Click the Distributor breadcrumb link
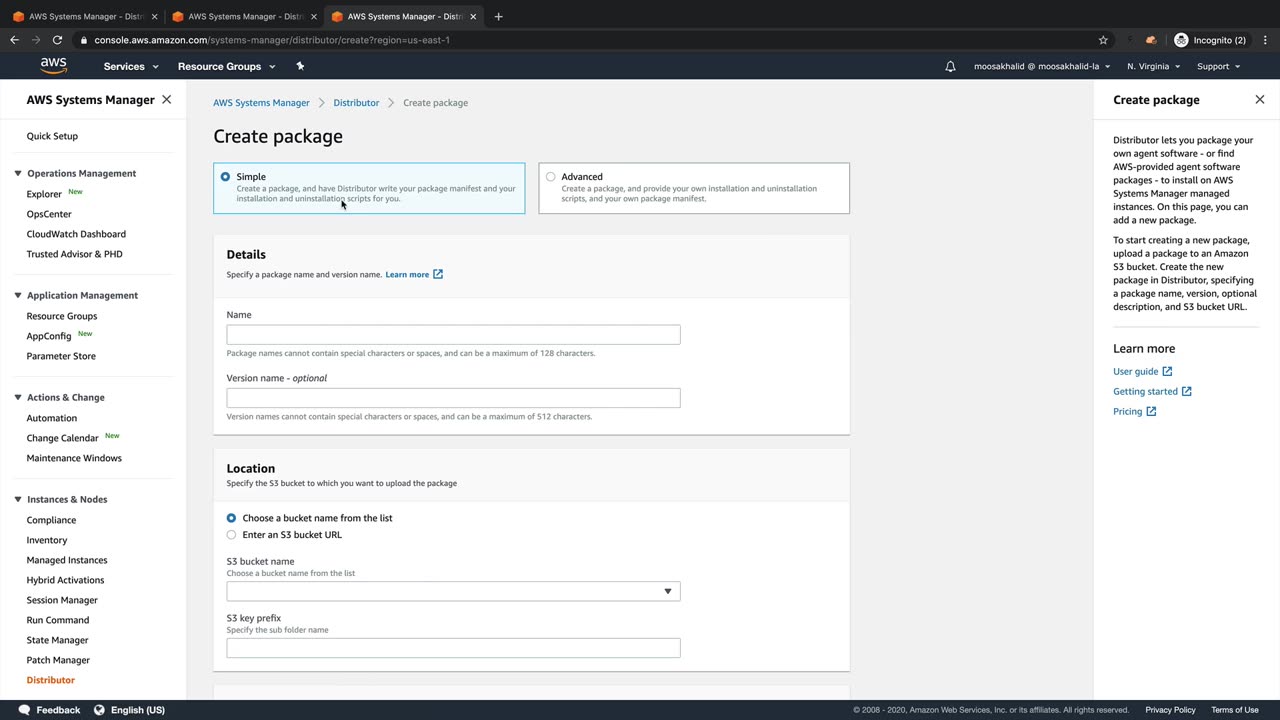 [x=356, y=103]
